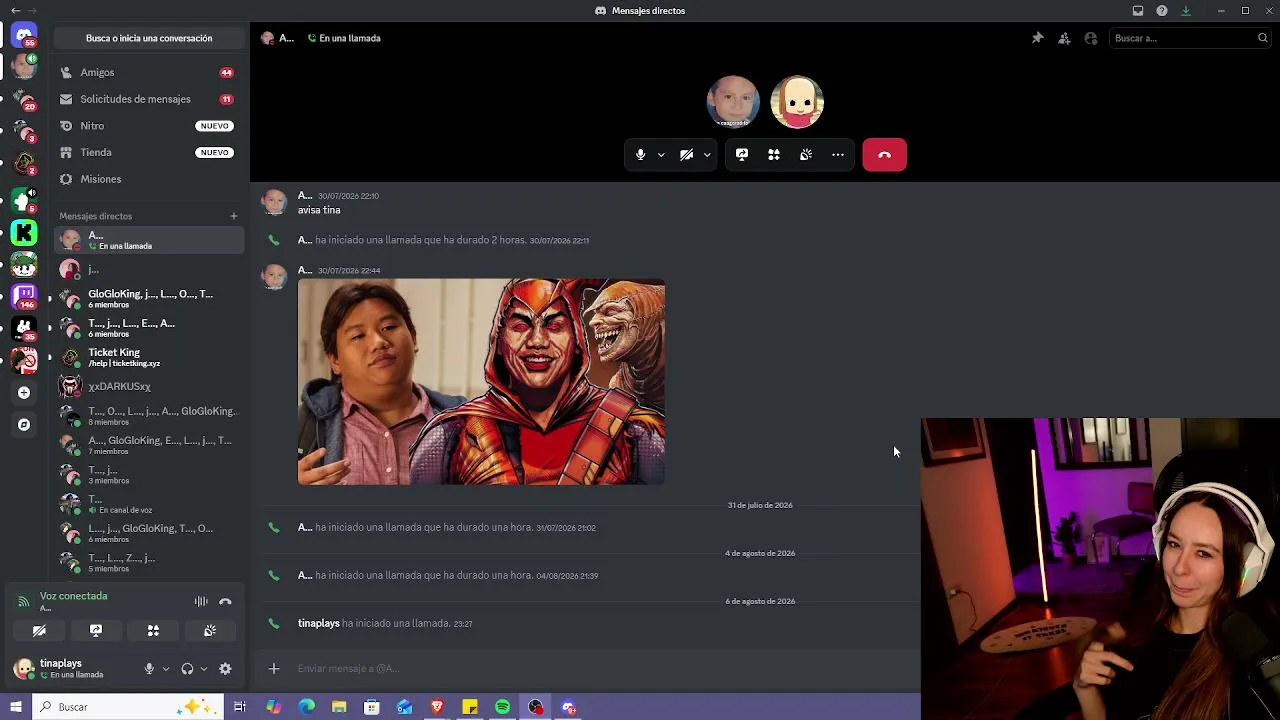Toggle noise suppression in voice panel
Screen dimensions: 1280x720
tap(201, 601)
